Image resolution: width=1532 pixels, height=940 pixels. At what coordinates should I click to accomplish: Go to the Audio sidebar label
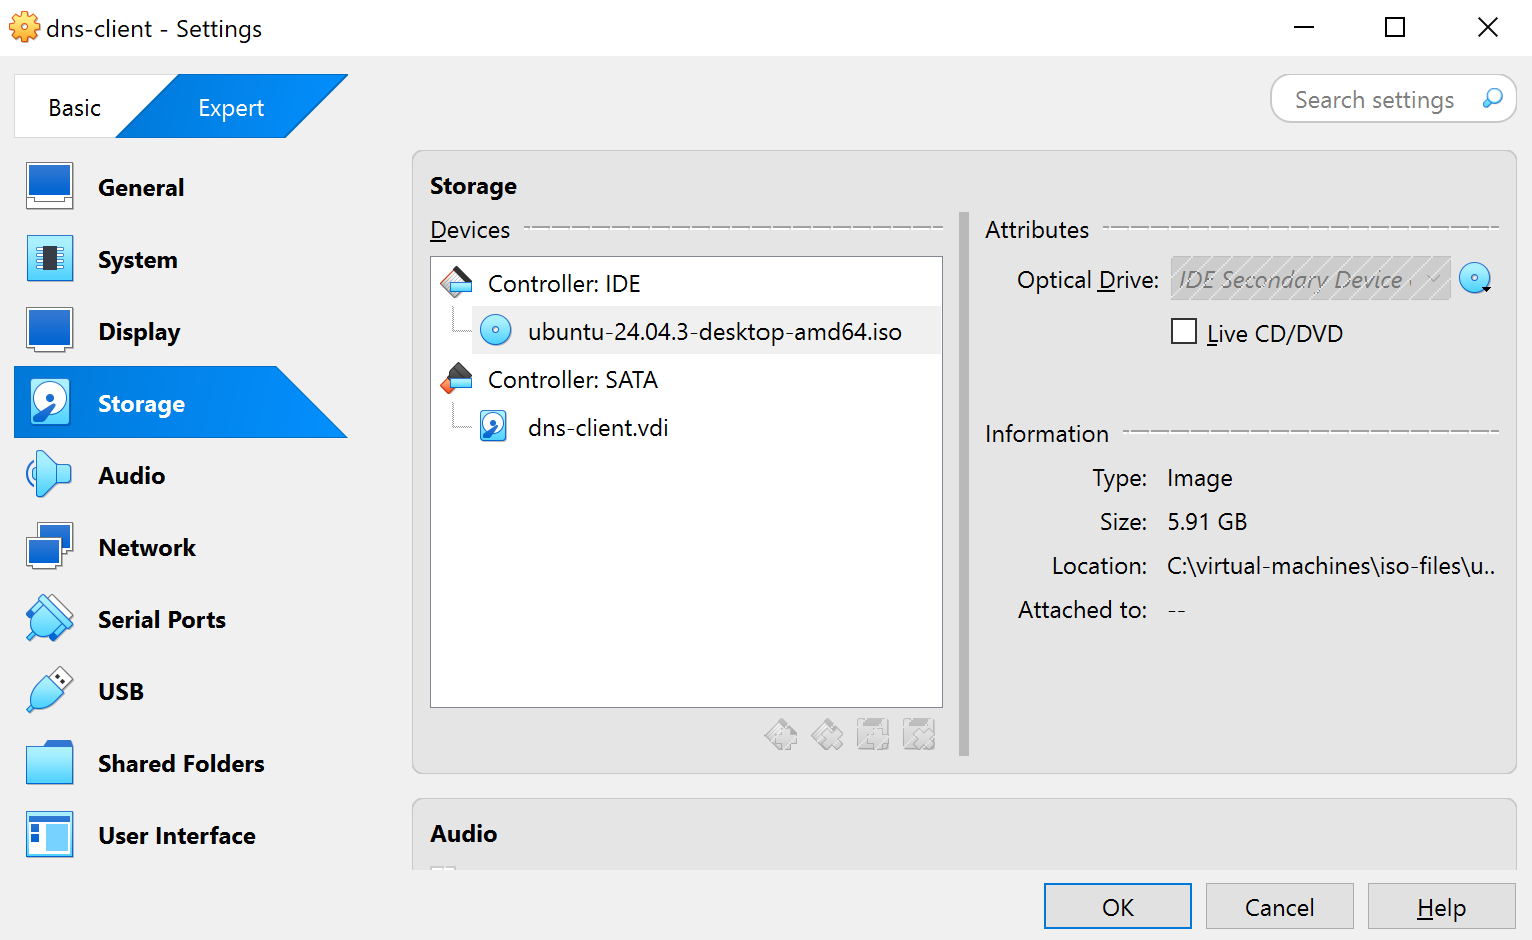[132, 476]
